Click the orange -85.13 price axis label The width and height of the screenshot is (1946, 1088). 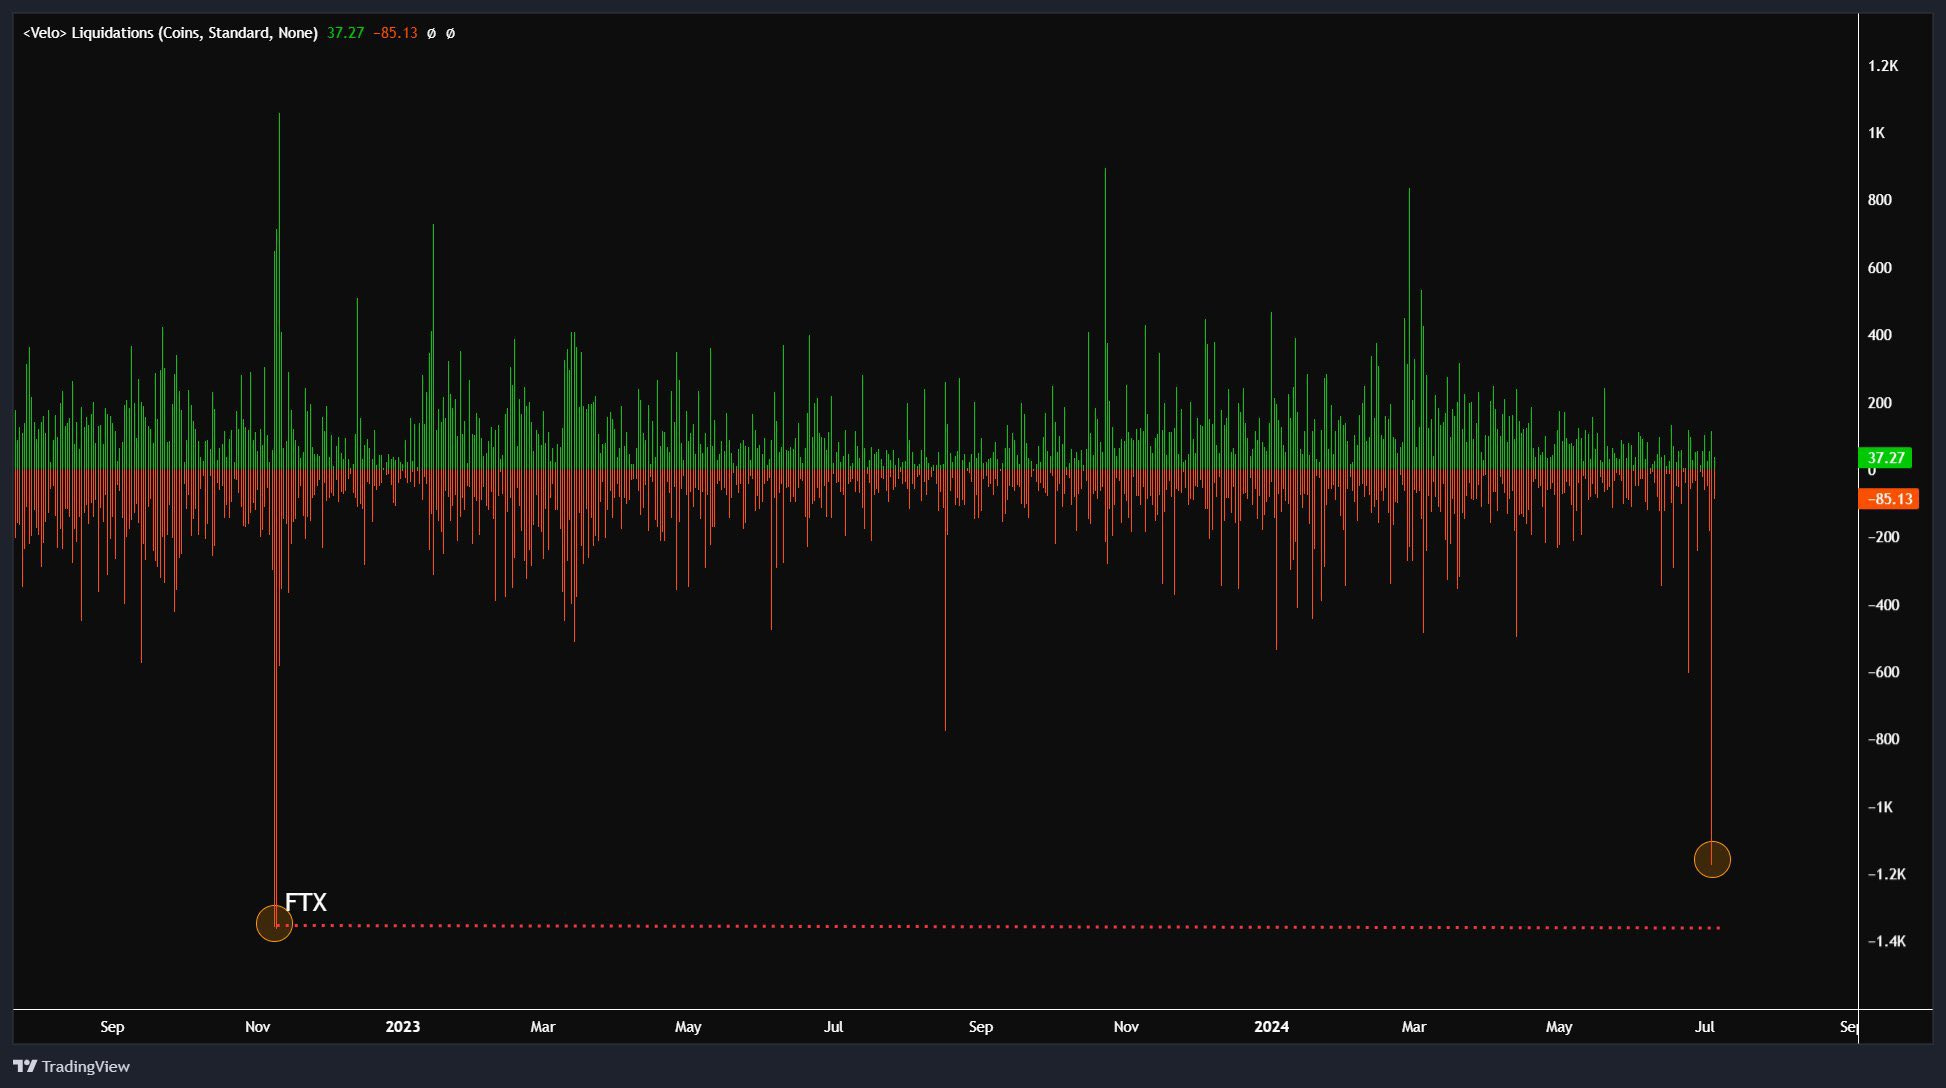pyautogui.click(x=1888, y=499)
